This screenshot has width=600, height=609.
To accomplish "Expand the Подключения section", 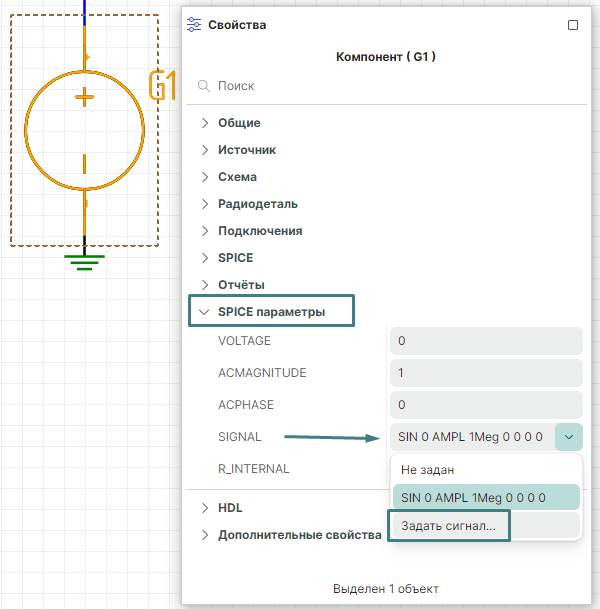I will point(205,231).
